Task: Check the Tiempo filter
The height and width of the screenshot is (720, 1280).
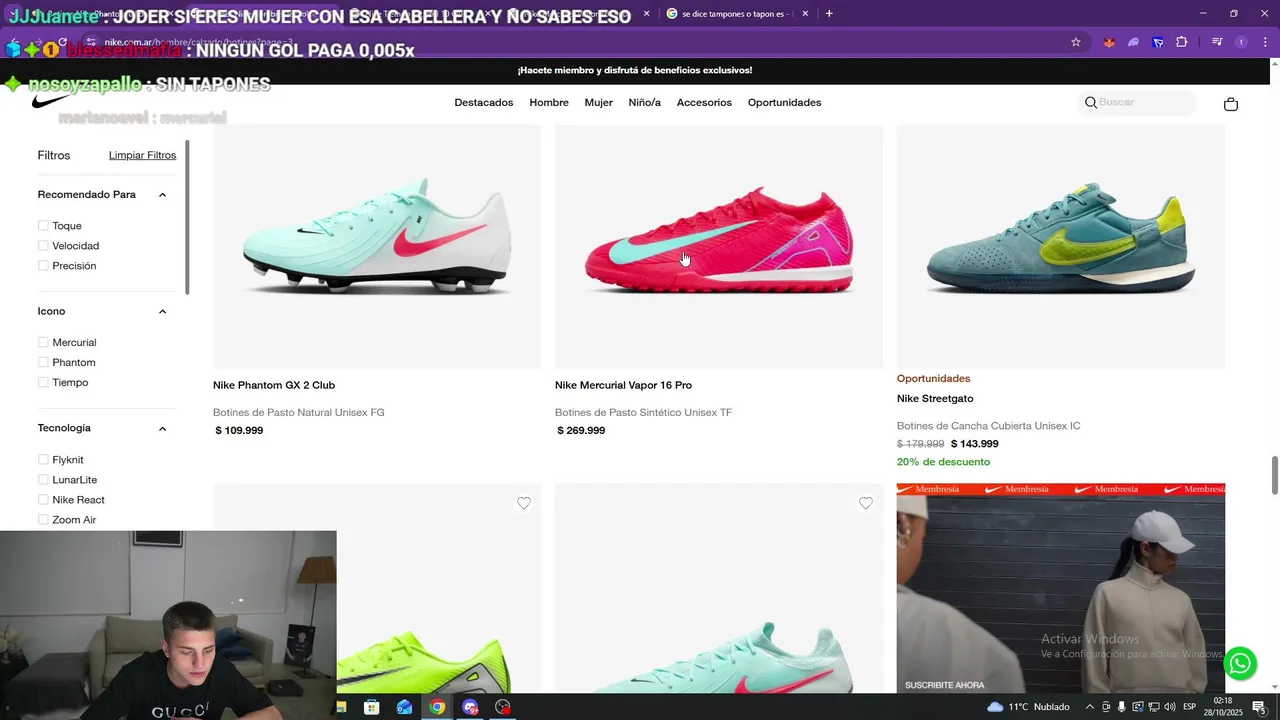Action: tap(43, 383)
